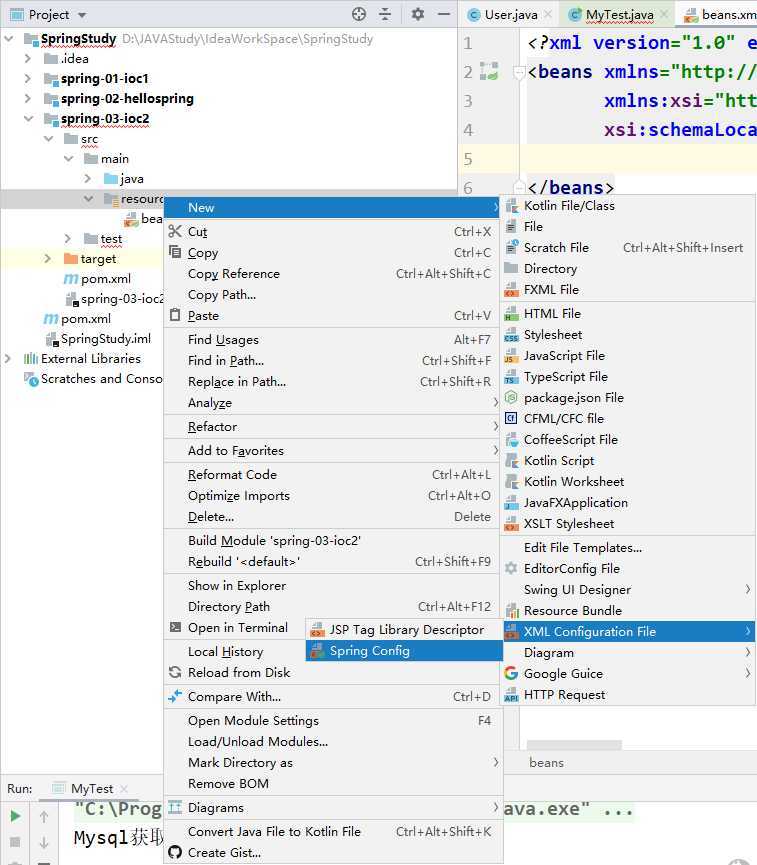This screenshot has width=757, height=865.
Task: Click Open Module Settings
Action: coord(333,720)
